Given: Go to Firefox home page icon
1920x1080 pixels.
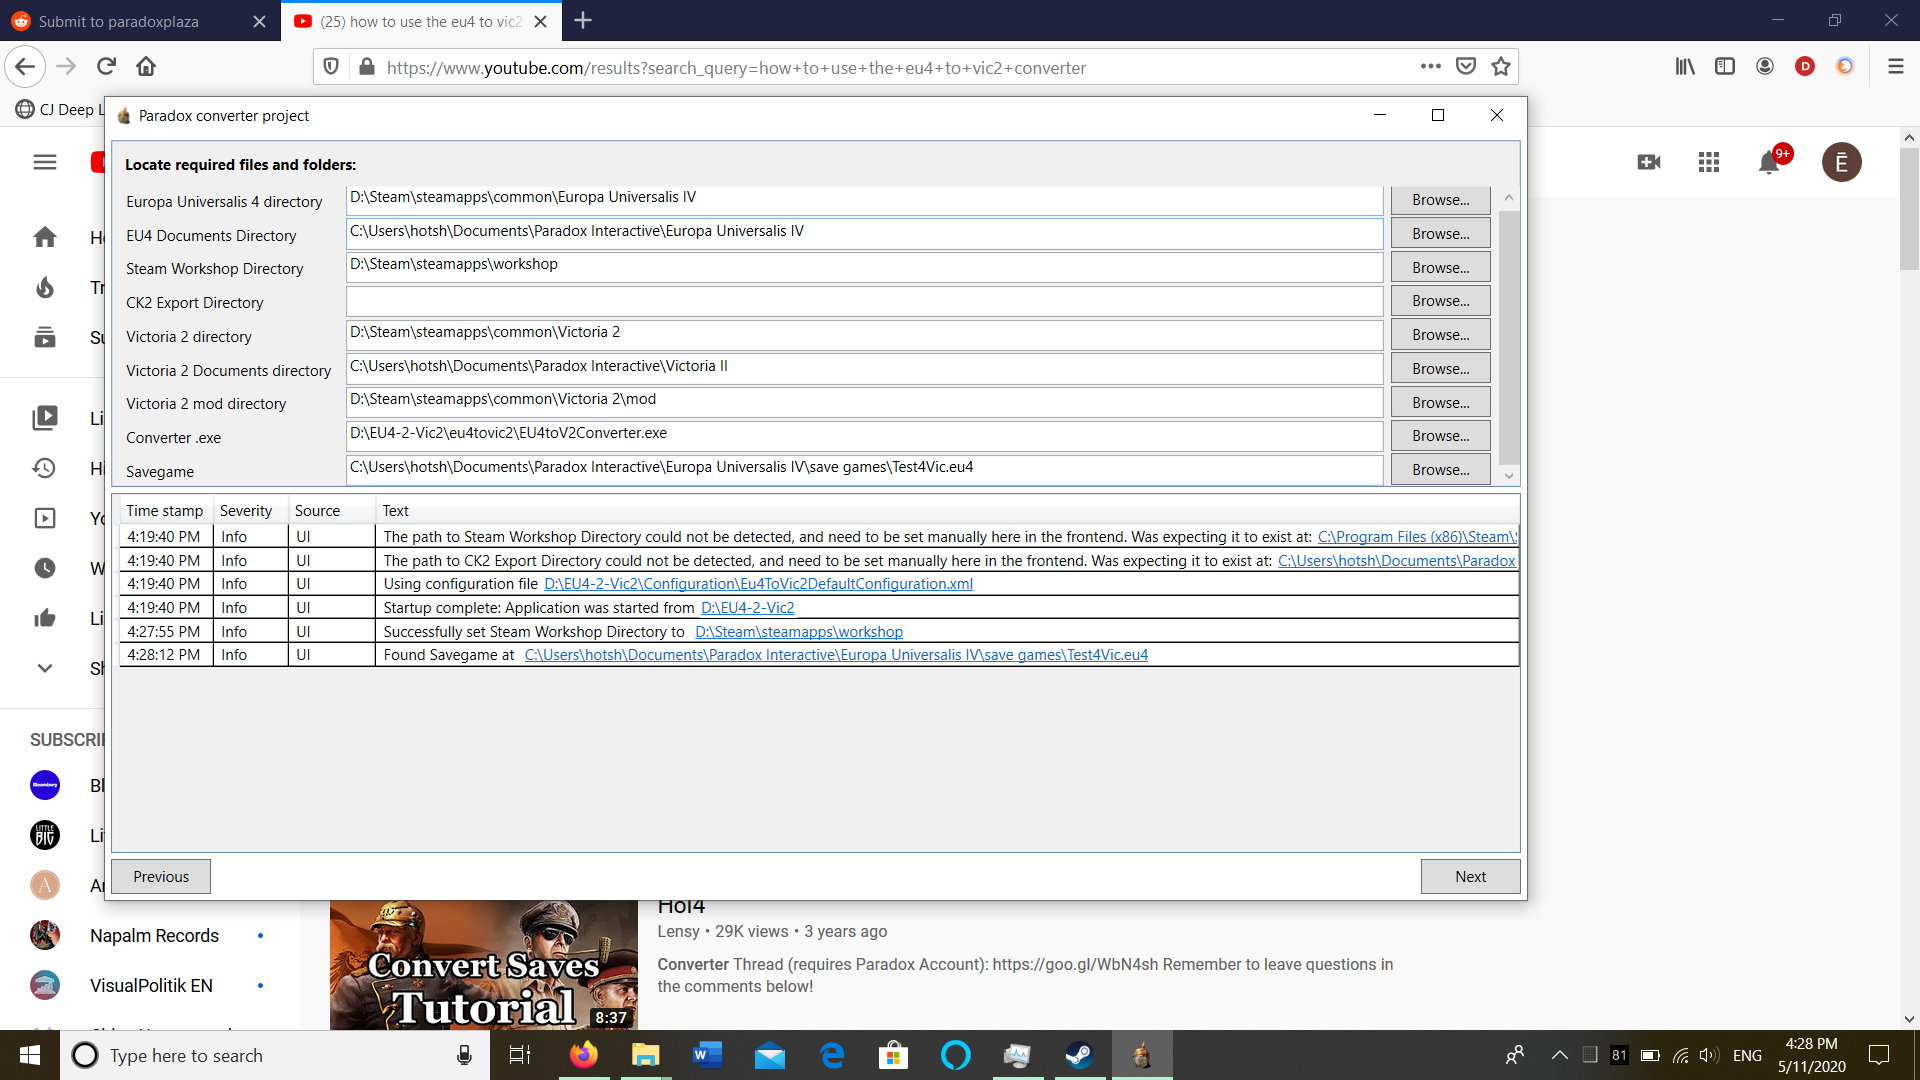Looking at the screenshot, I should (146, 67).
